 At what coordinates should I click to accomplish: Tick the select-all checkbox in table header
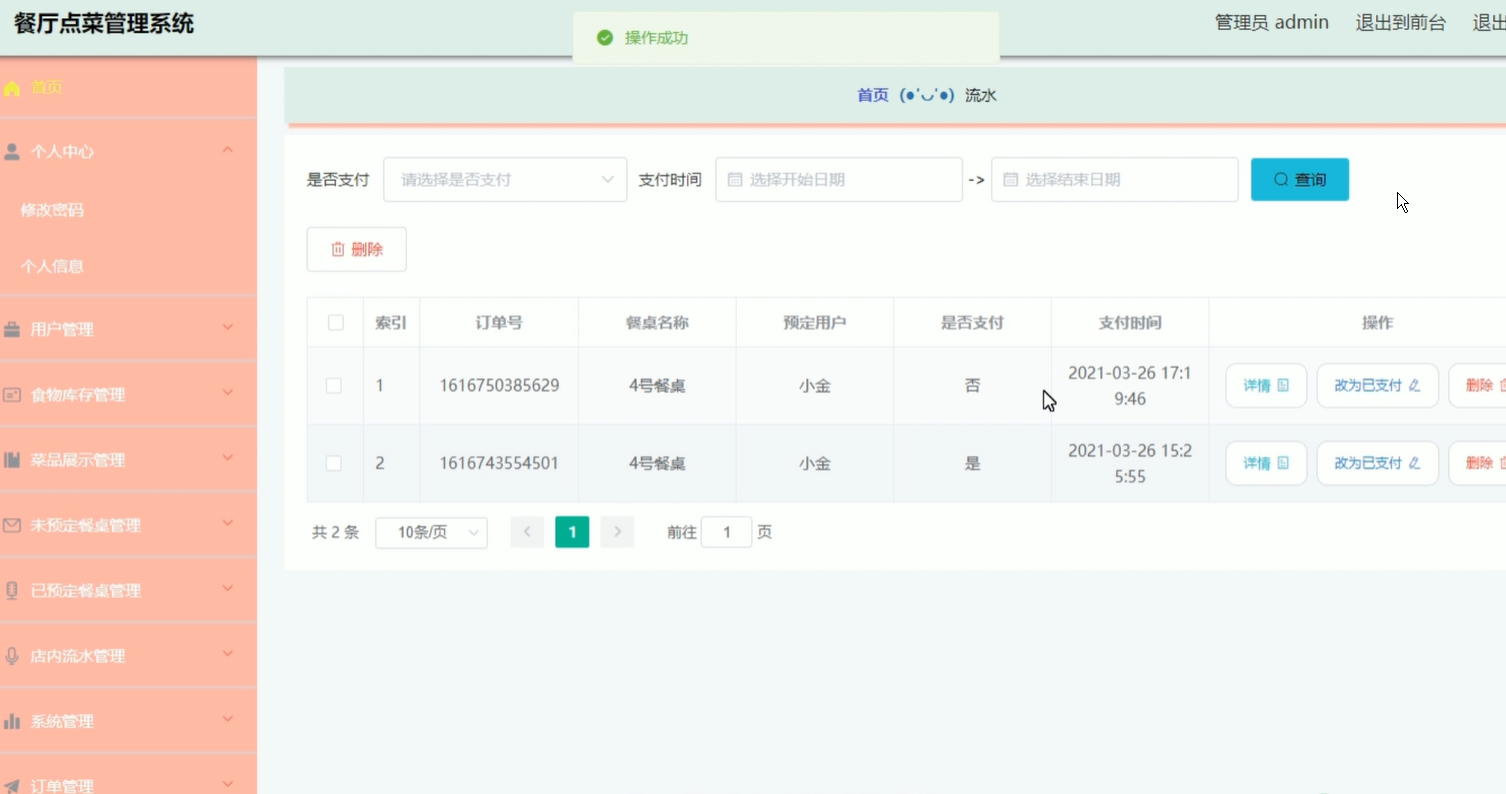click(x=336, y=322)
